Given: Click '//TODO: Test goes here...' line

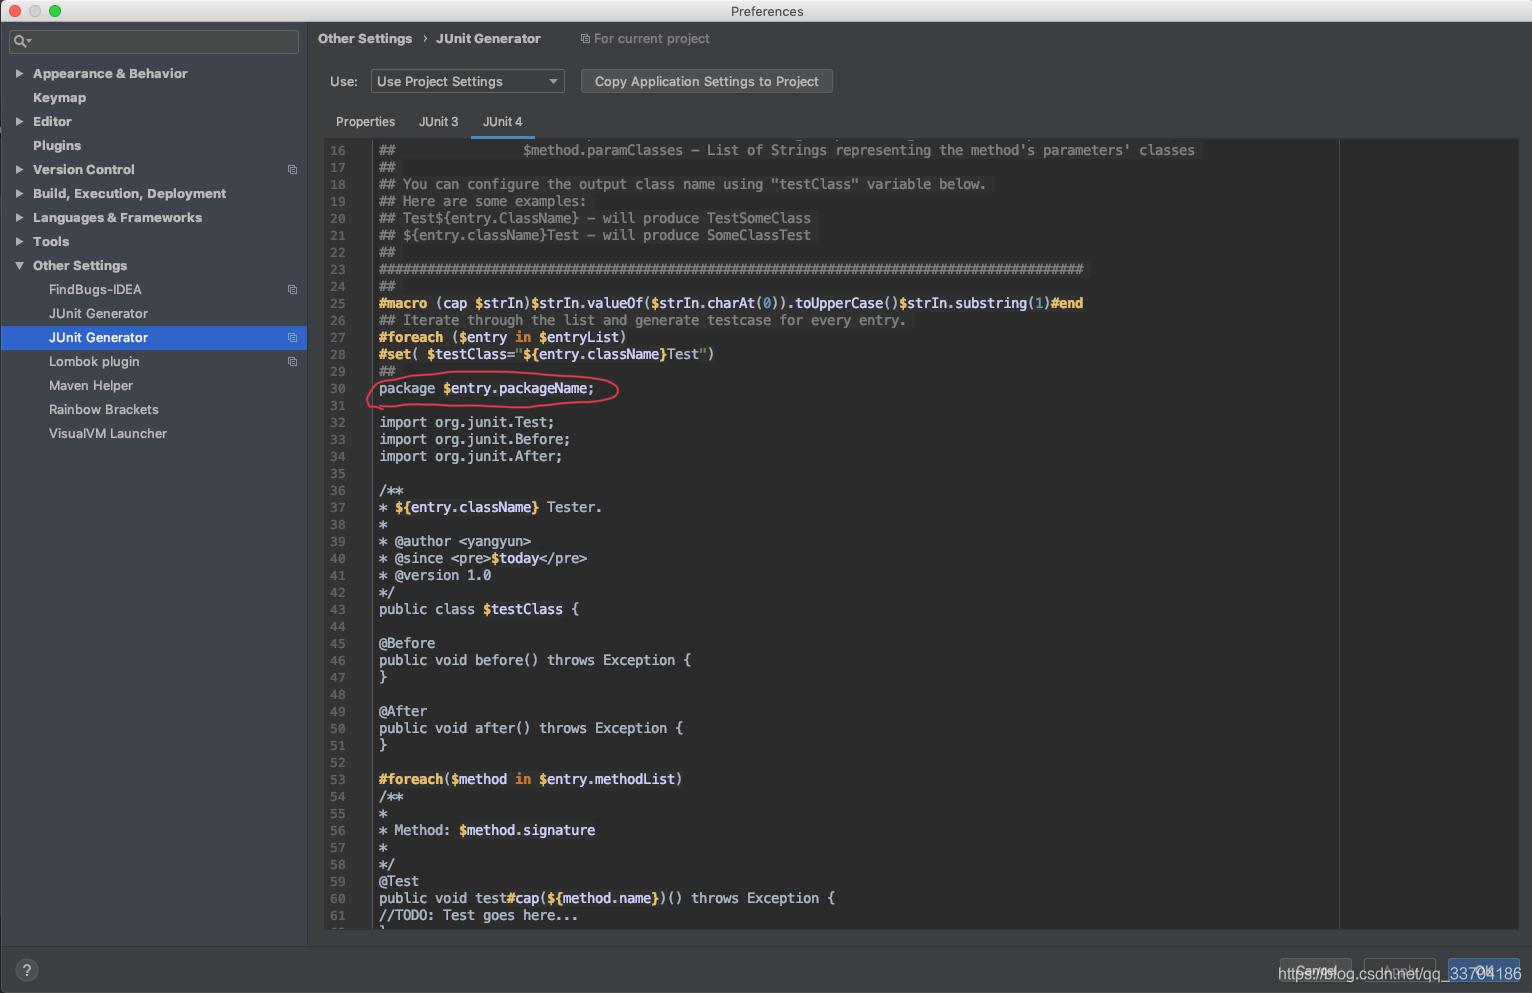Looking at the screenshot, I should click(478, 916).
